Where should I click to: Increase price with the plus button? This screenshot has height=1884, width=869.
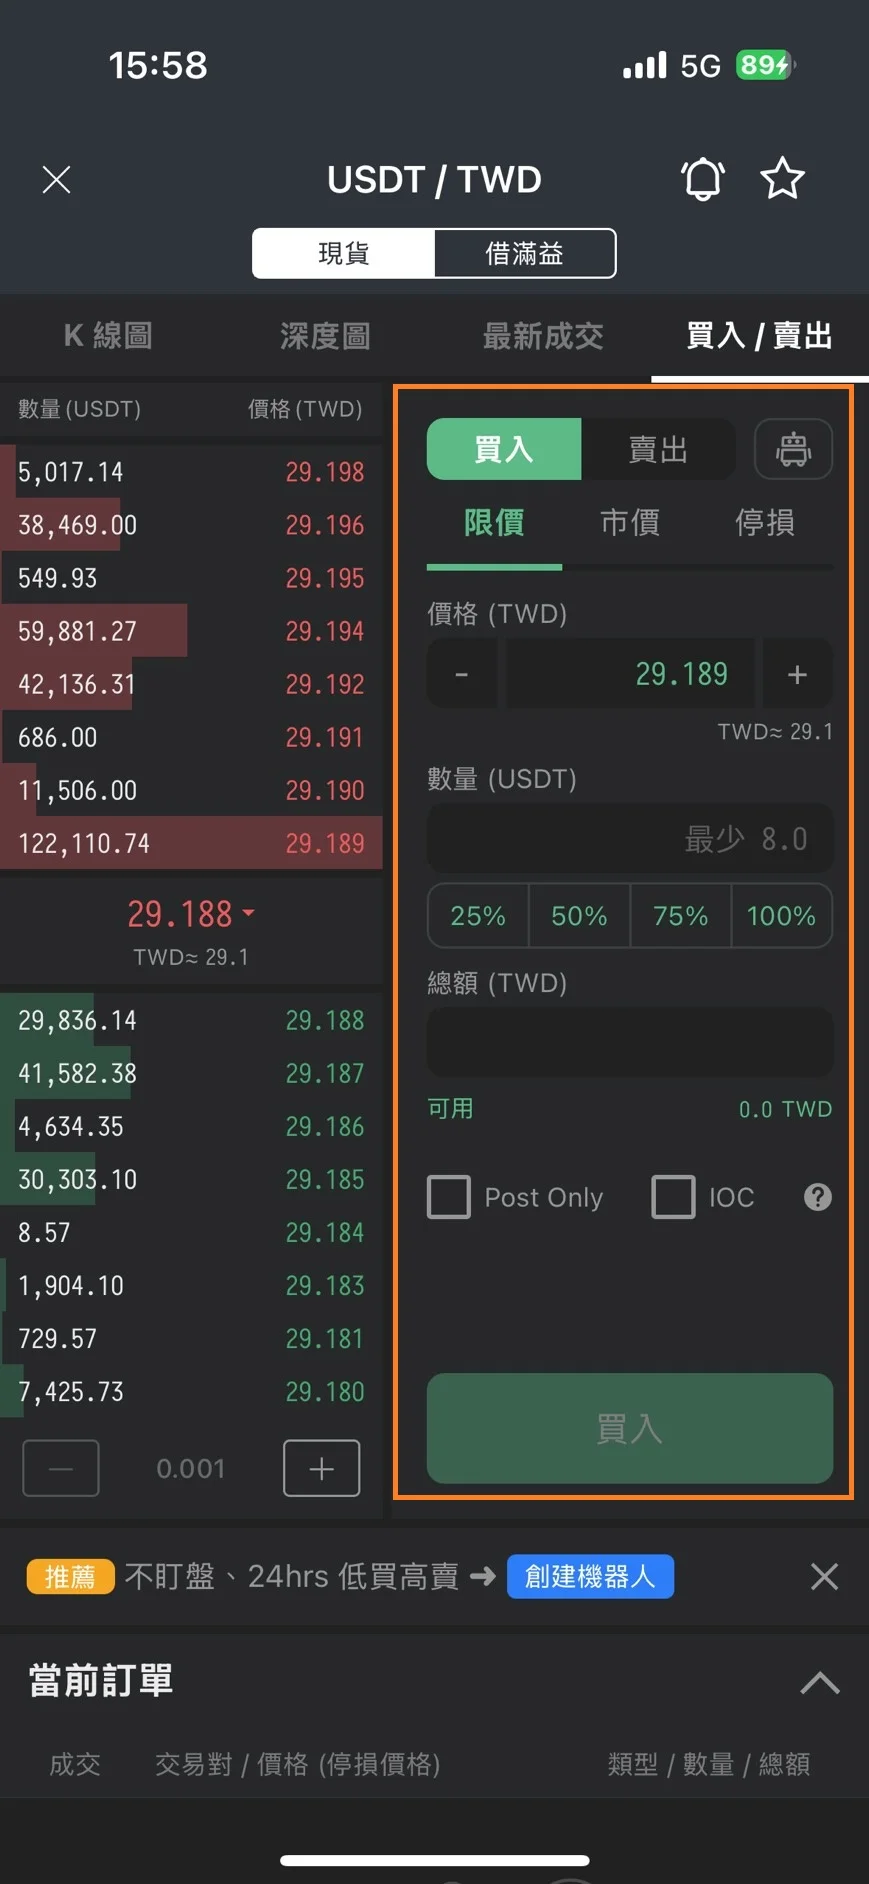tap(797, 675)
